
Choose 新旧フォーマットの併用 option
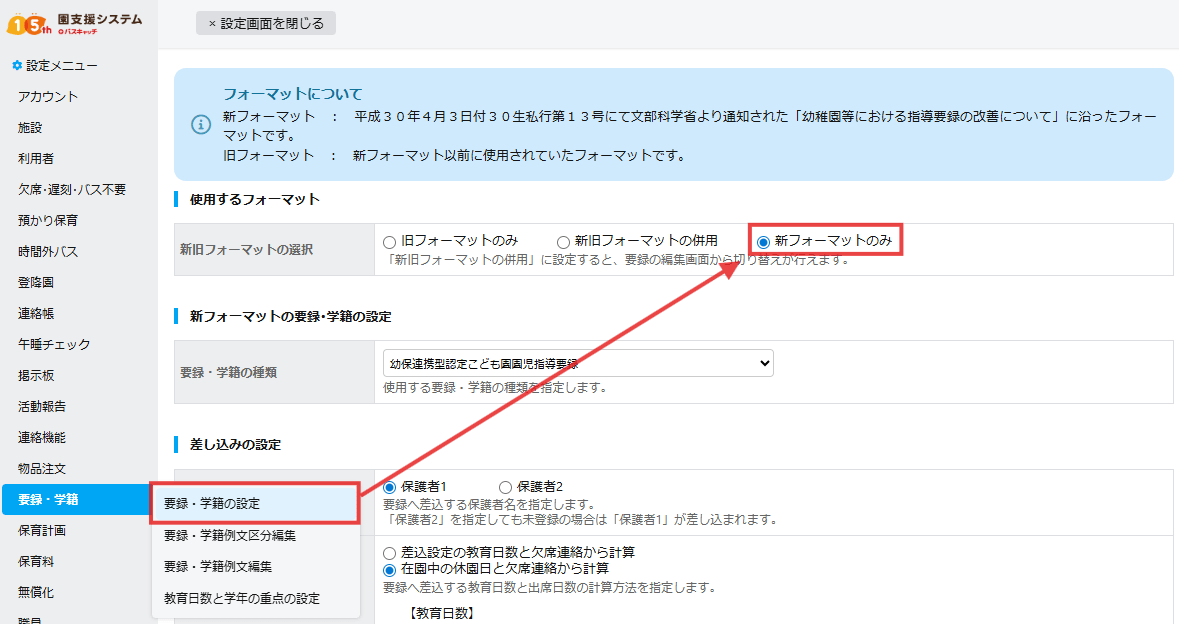(x=563, y=240)
